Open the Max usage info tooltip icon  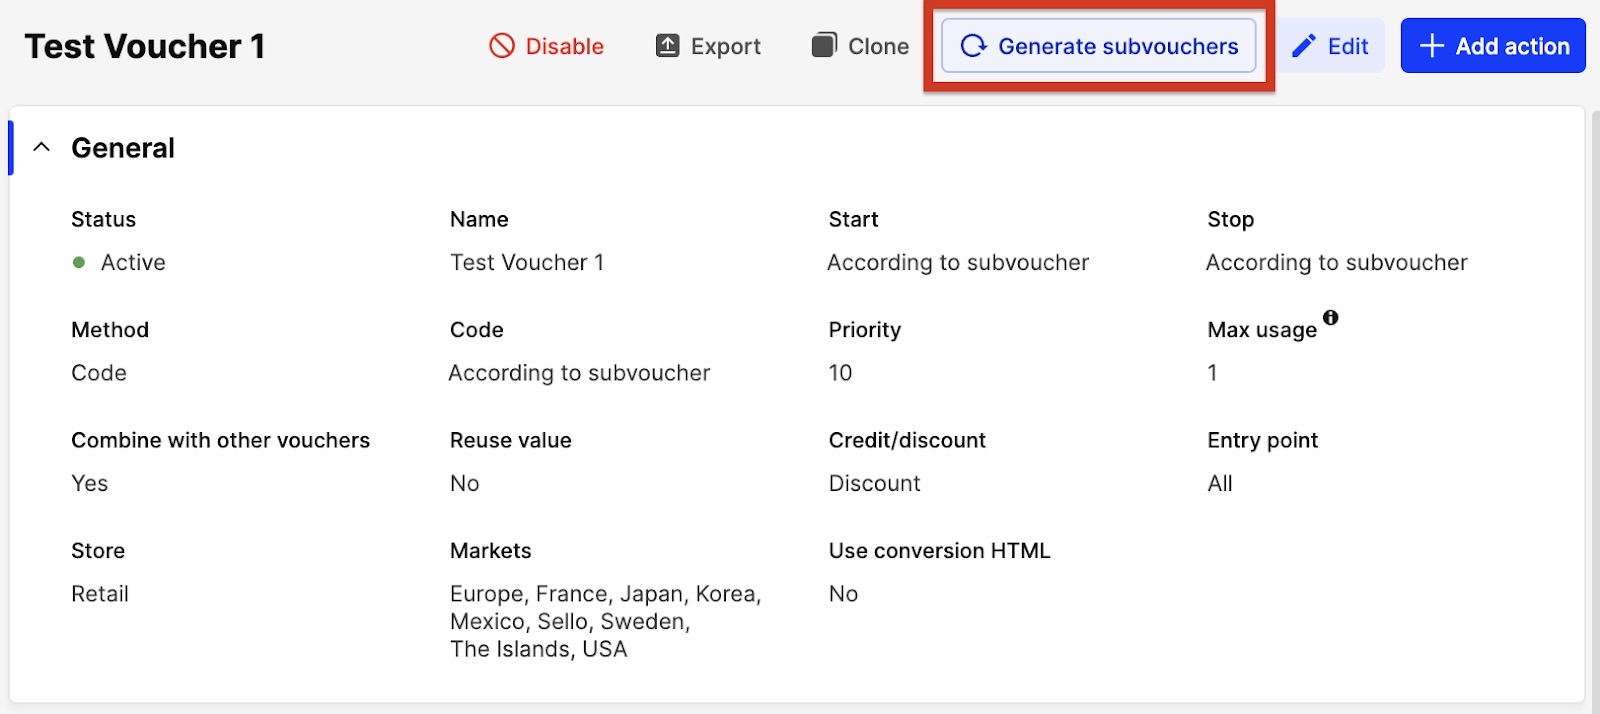point(1330,318)
